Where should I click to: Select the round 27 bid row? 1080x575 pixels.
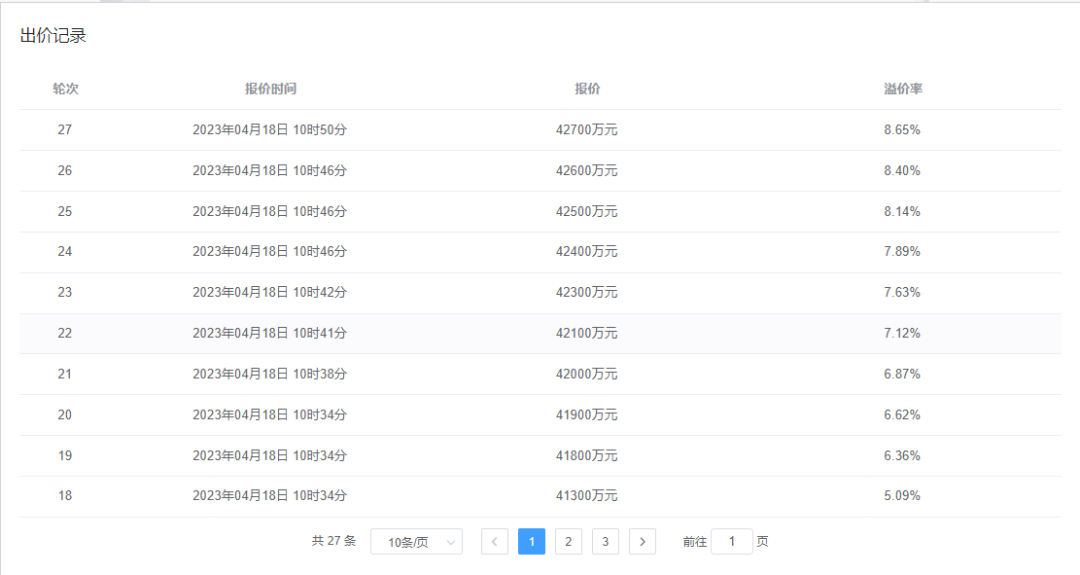tap(540, 130)
